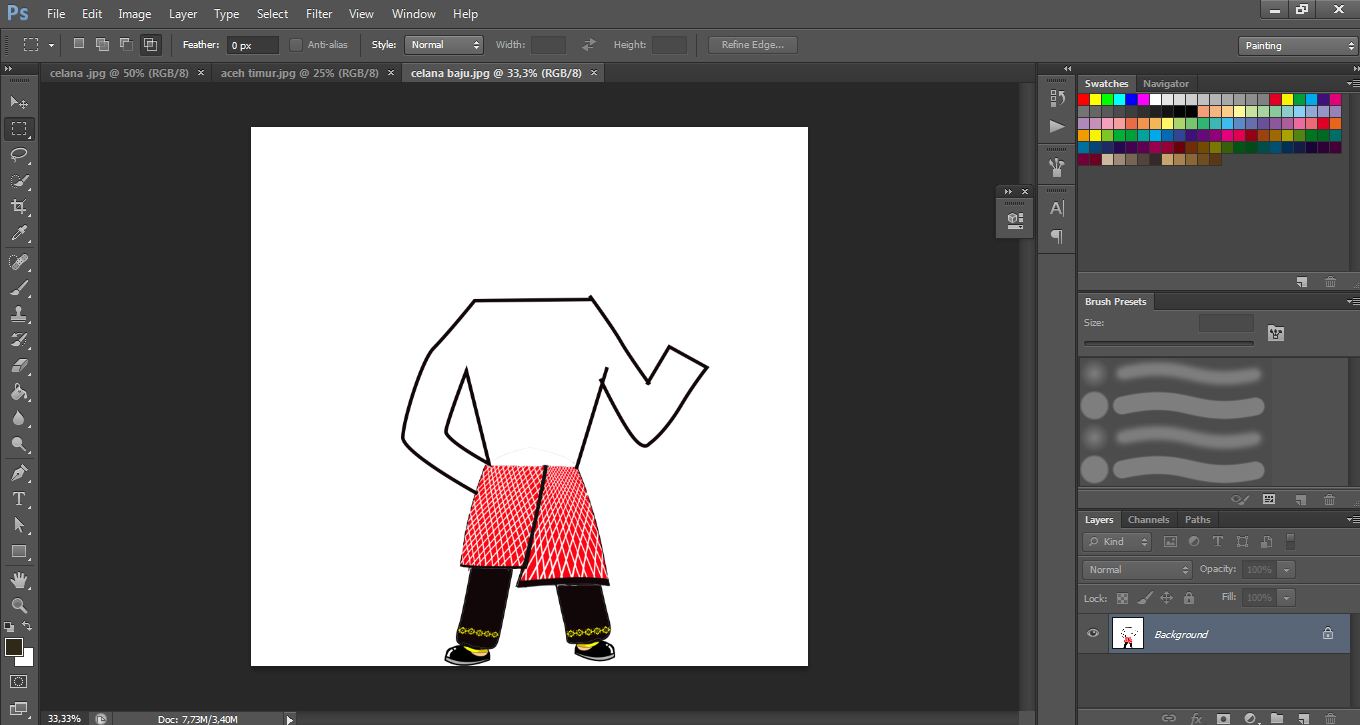Select the Lasso tool
Image resolution: width=1360 pixels, height=725 pixels.
19,155
